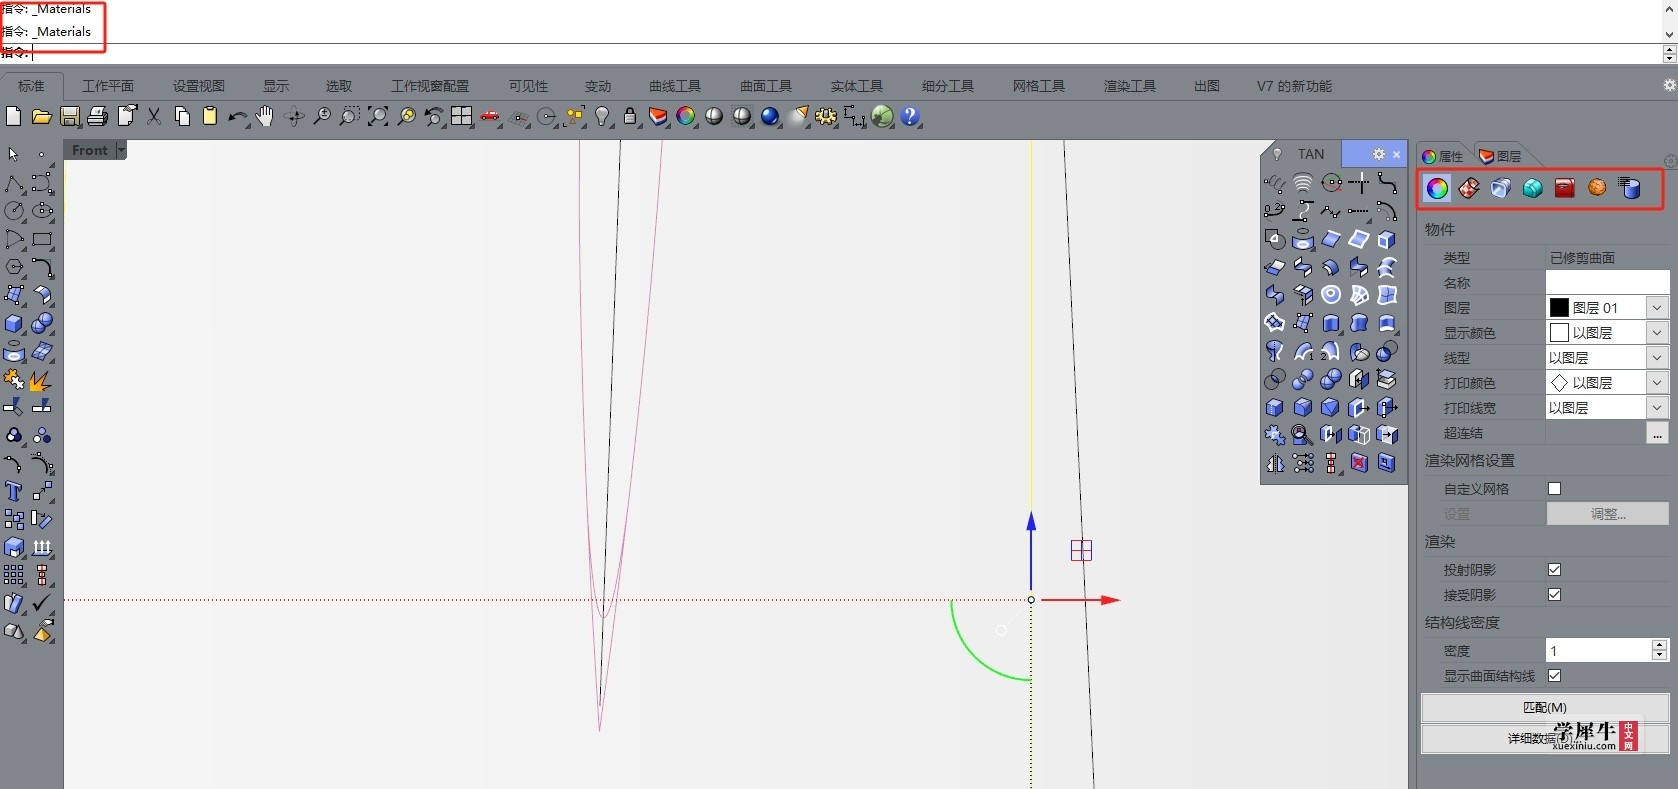
Task: Toggle the 投射阴影 checkbox
Action: coord(1554,570)
